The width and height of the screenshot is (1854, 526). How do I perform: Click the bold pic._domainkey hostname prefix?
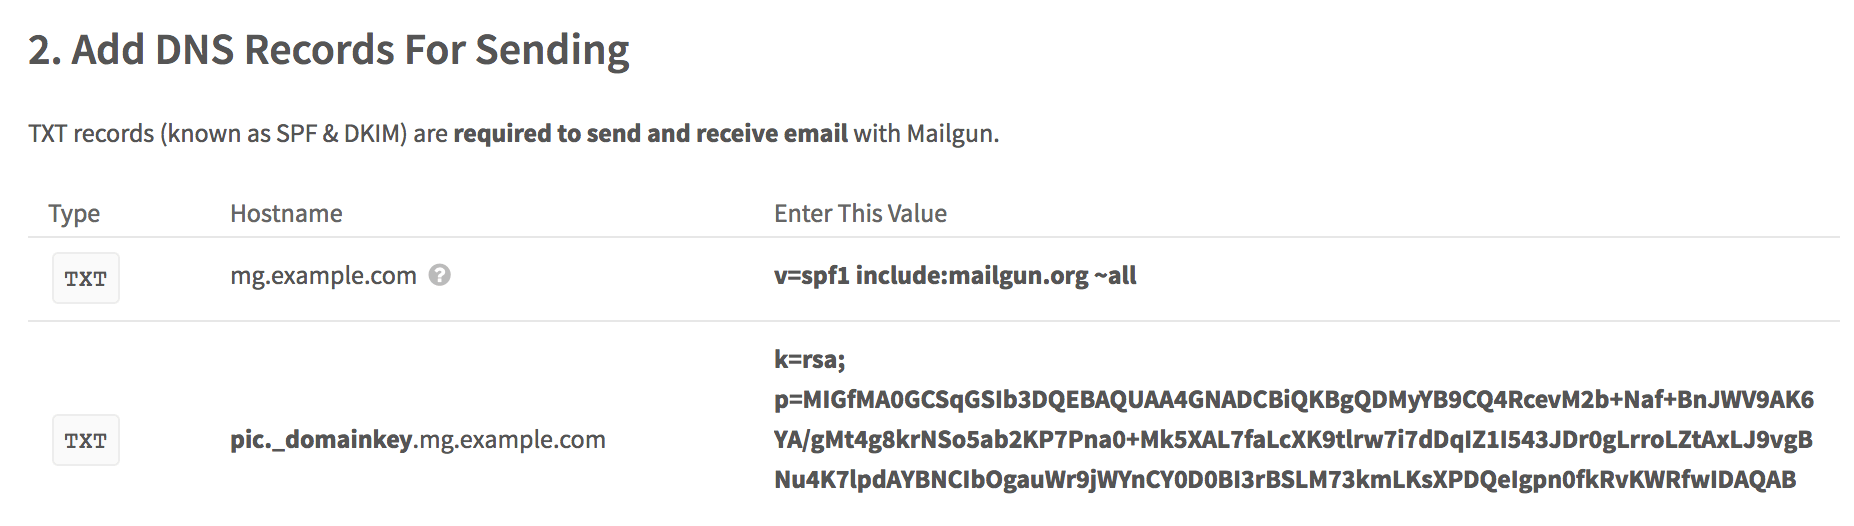[x=321, y=440]
